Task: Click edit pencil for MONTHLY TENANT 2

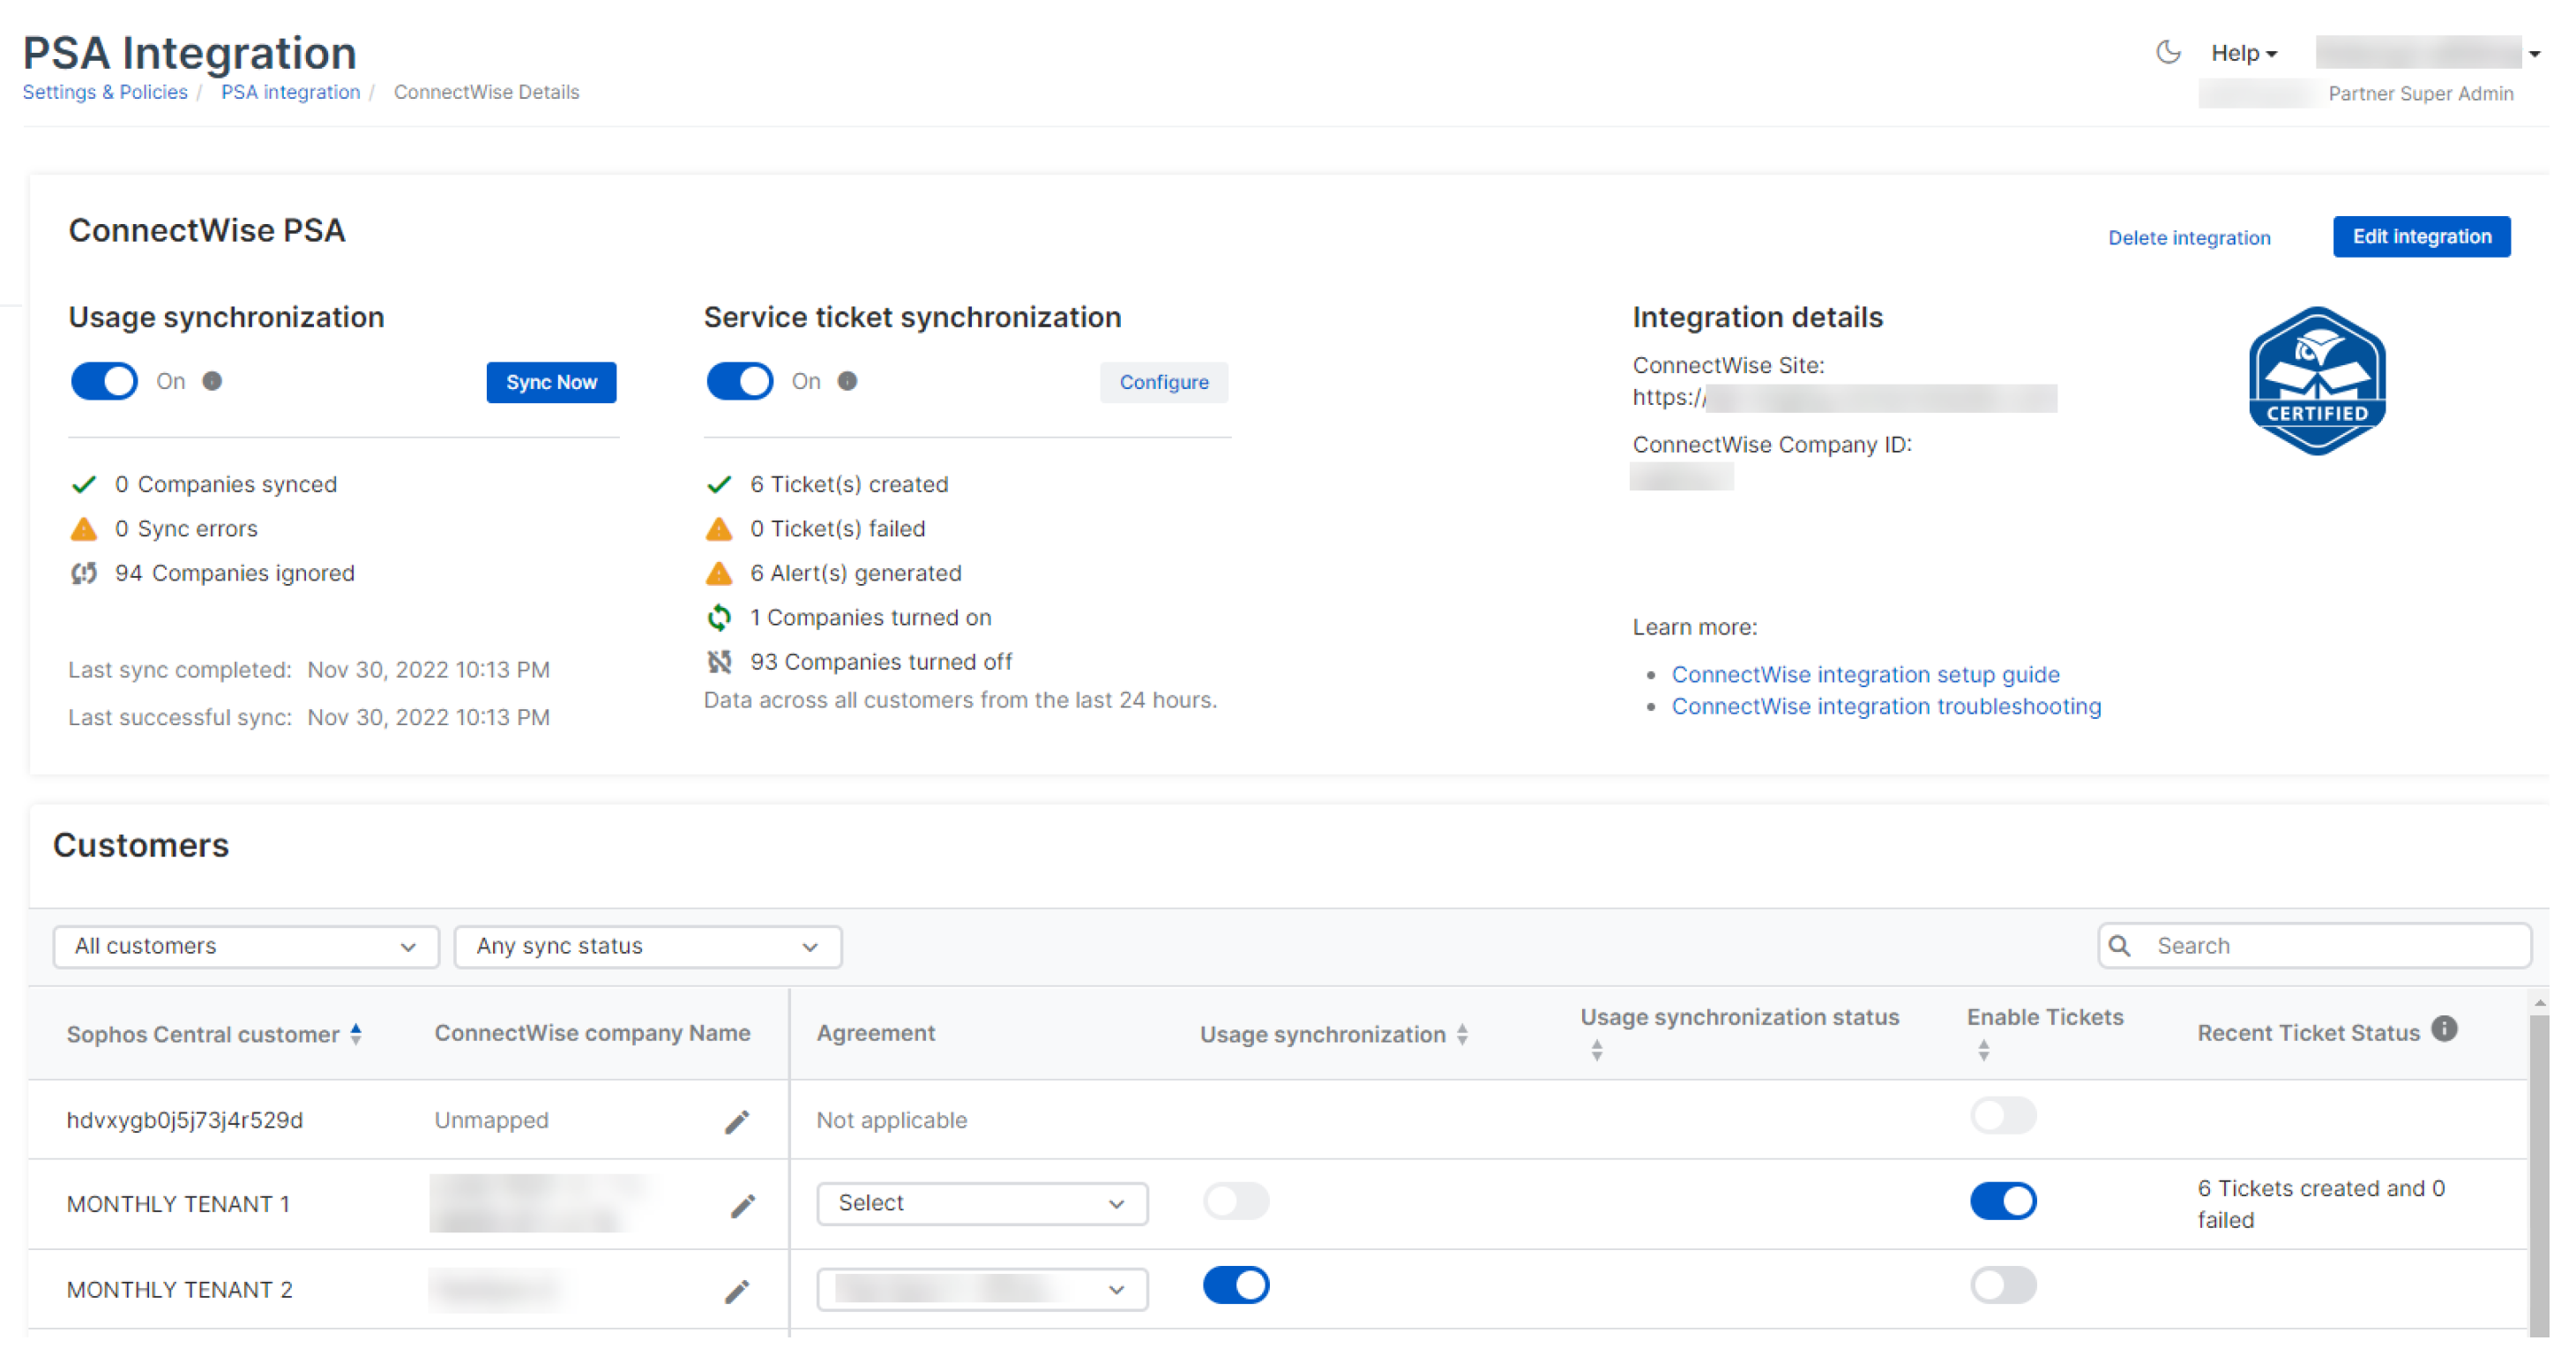Action: [737, 1292]
